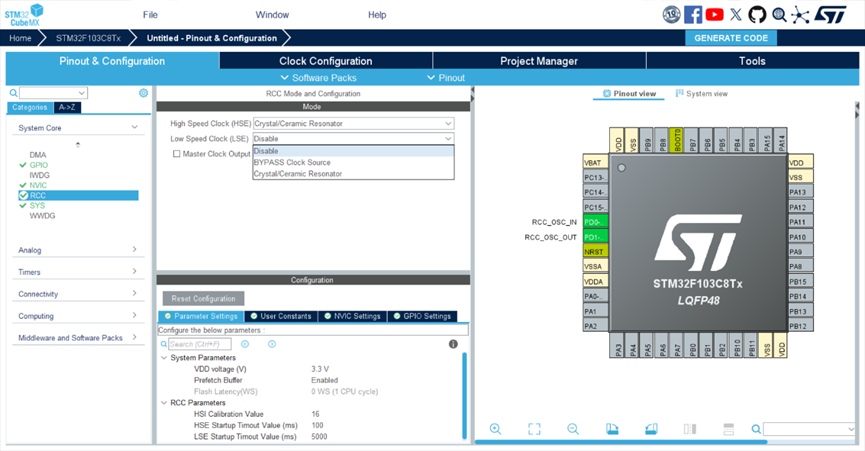Screen dimensions: 865x451
Task: Open the YouTube link icon
Action: click(714, 14)
